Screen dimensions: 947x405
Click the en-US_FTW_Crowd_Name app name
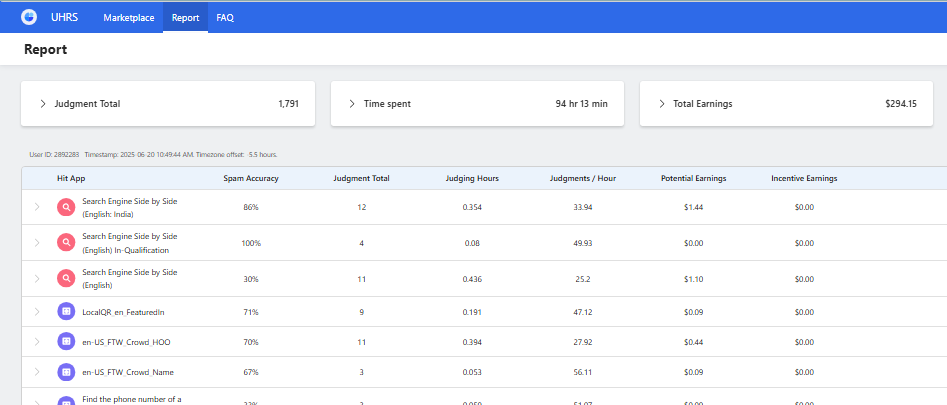128,372
